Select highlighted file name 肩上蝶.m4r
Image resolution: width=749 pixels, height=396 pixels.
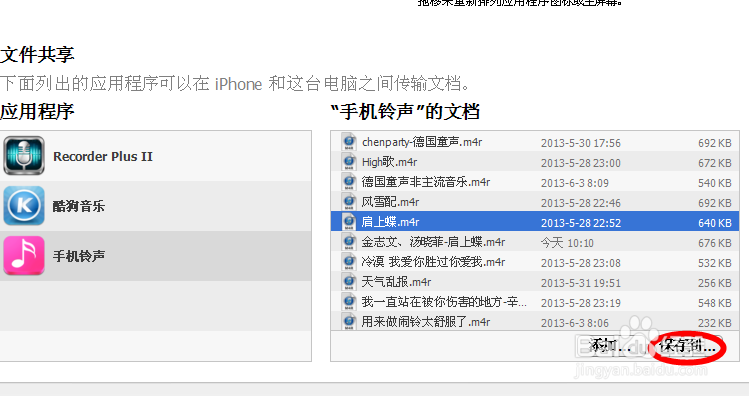(x=390, y=223)
